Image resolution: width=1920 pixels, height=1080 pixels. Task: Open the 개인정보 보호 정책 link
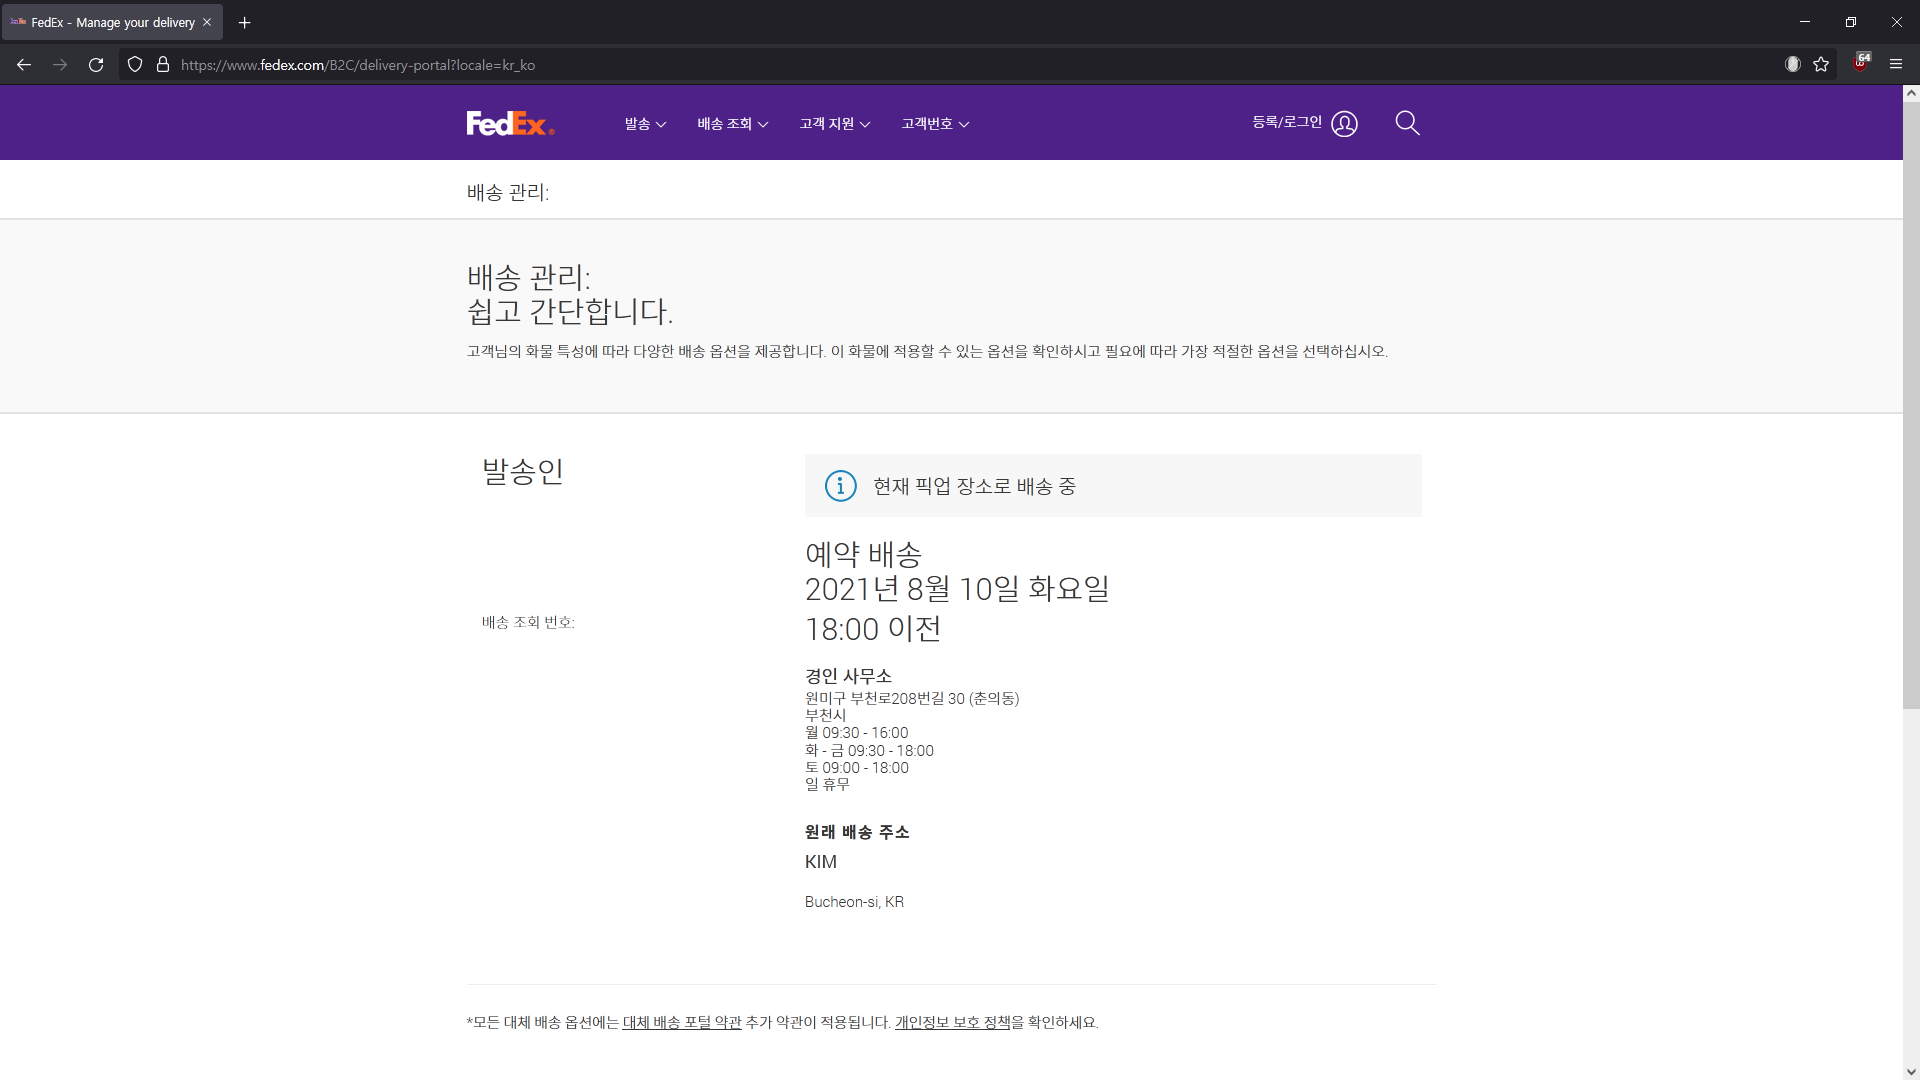pyautogui.click(x=952, y=1023)
